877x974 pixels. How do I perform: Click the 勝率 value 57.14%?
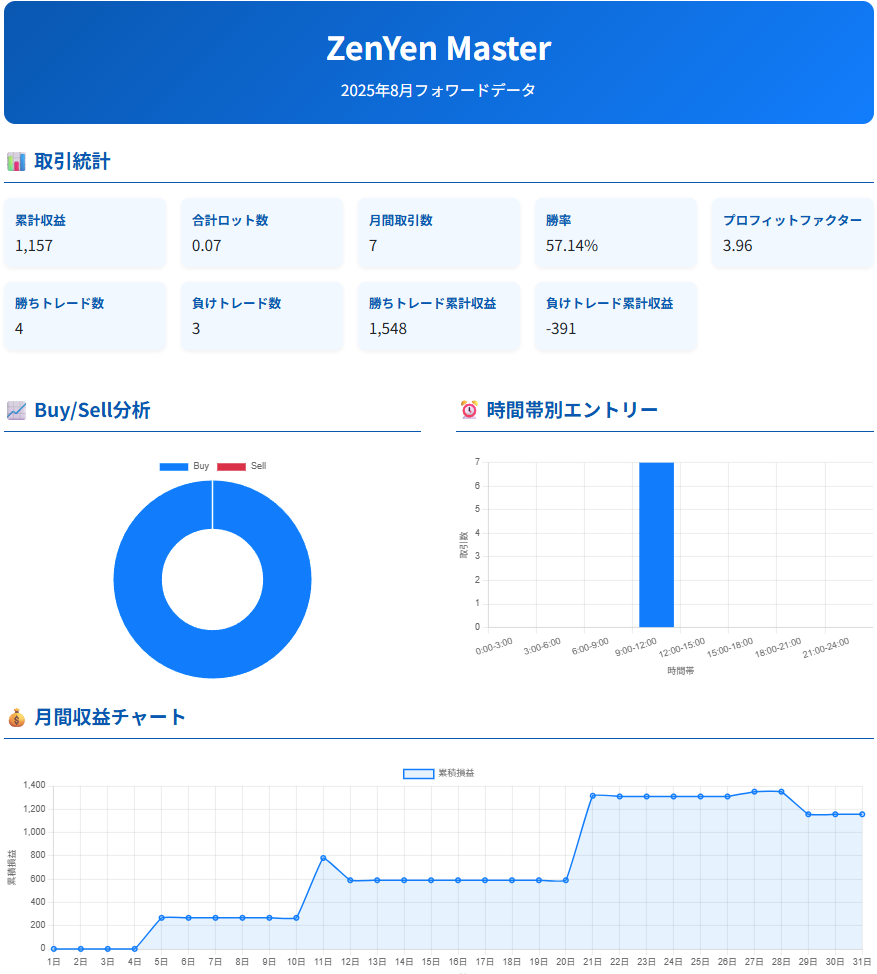pos(572,246)
